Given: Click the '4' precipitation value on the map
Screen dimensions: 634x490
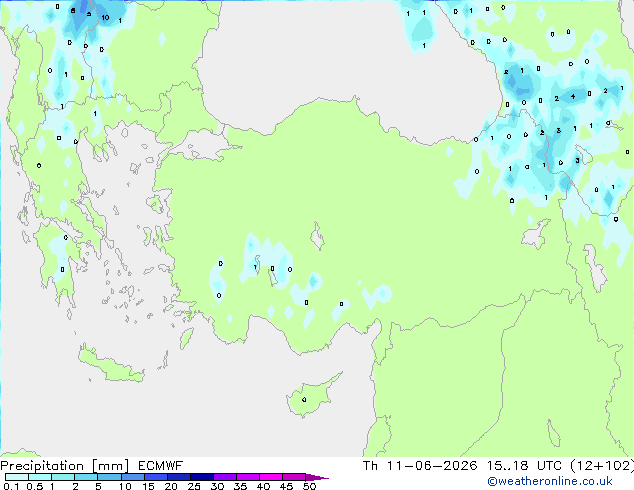Looking at the screenshot, I should click(x=573, y=96).
